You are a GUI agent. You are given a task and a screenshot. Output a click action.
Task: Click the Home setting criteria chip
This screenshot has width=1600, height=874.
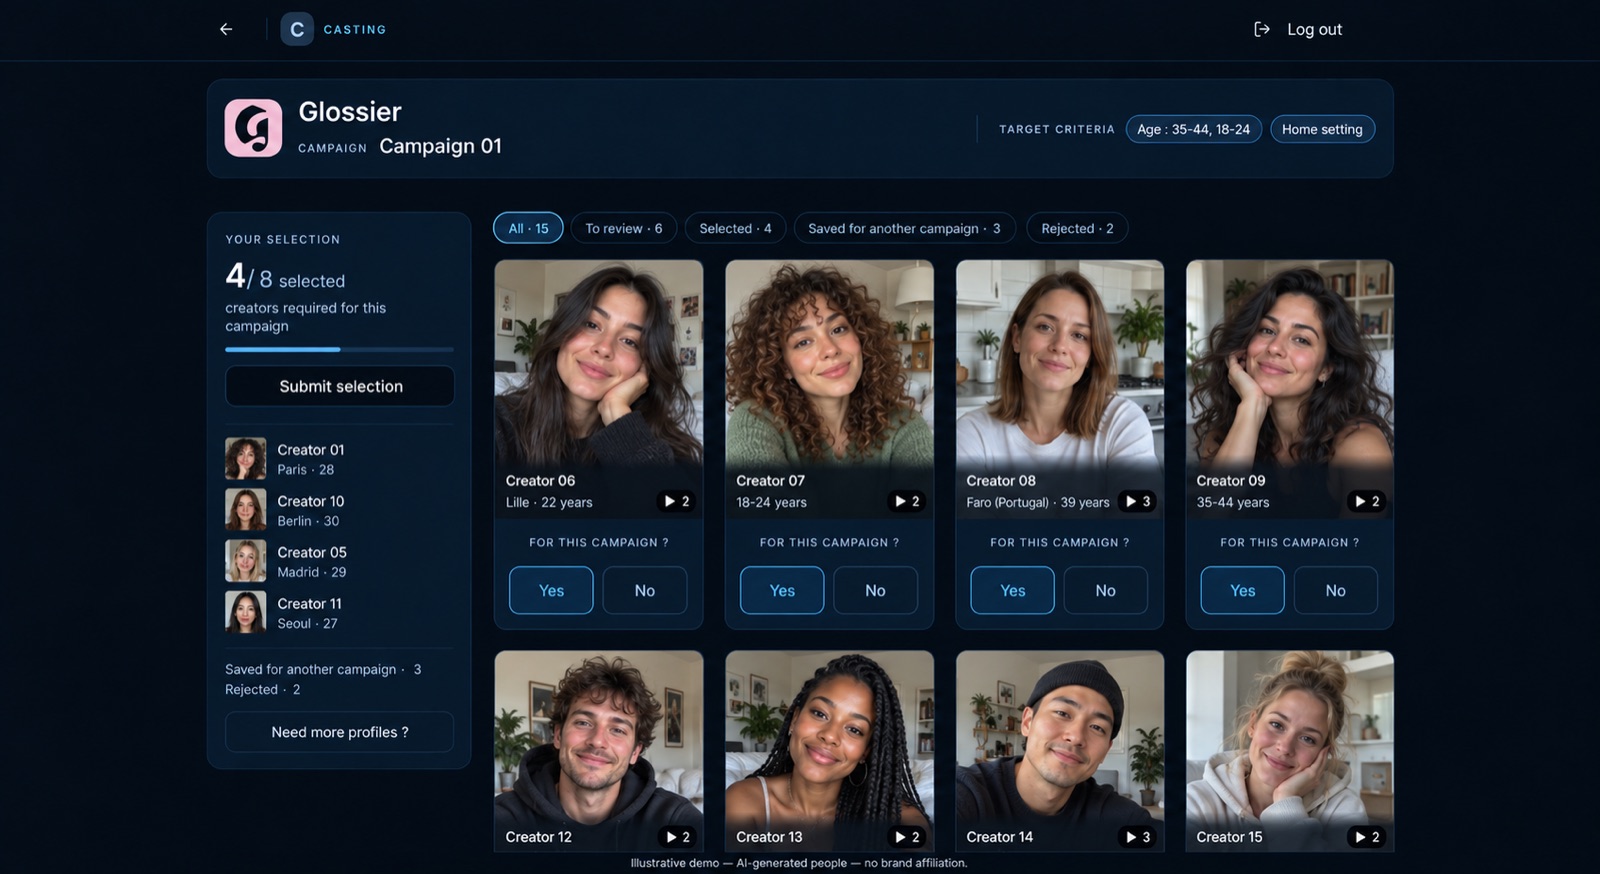pos(1322,129)
